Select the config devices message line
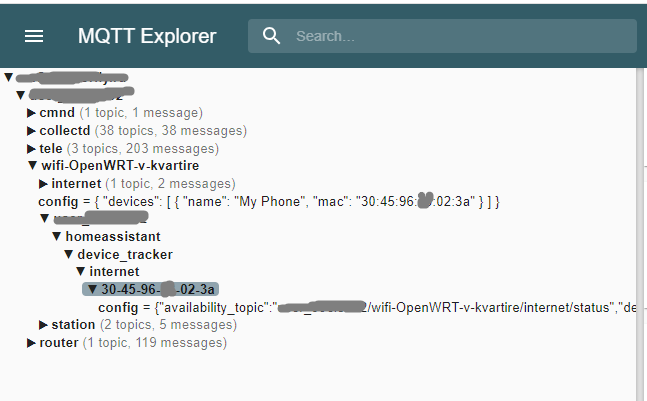This screenshot has width=647, height=401. (260, 202)
